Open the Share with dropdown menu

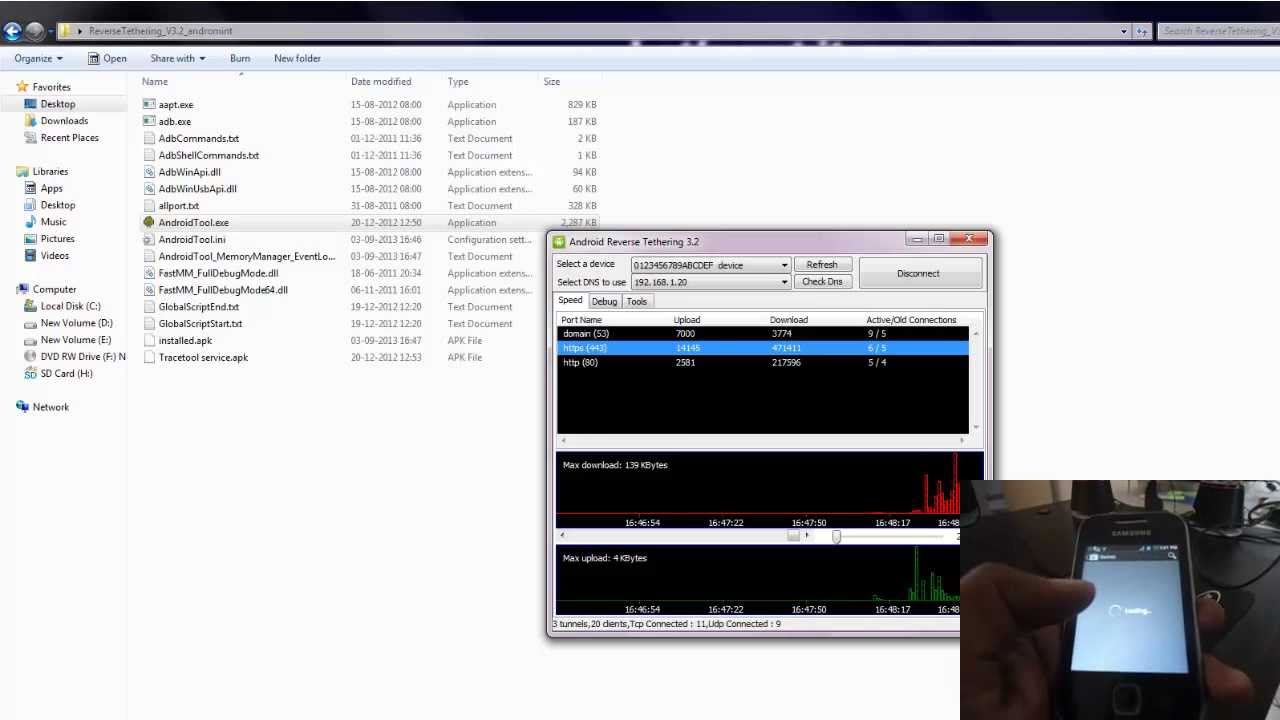pyautogui.click(x=177, y=59)
